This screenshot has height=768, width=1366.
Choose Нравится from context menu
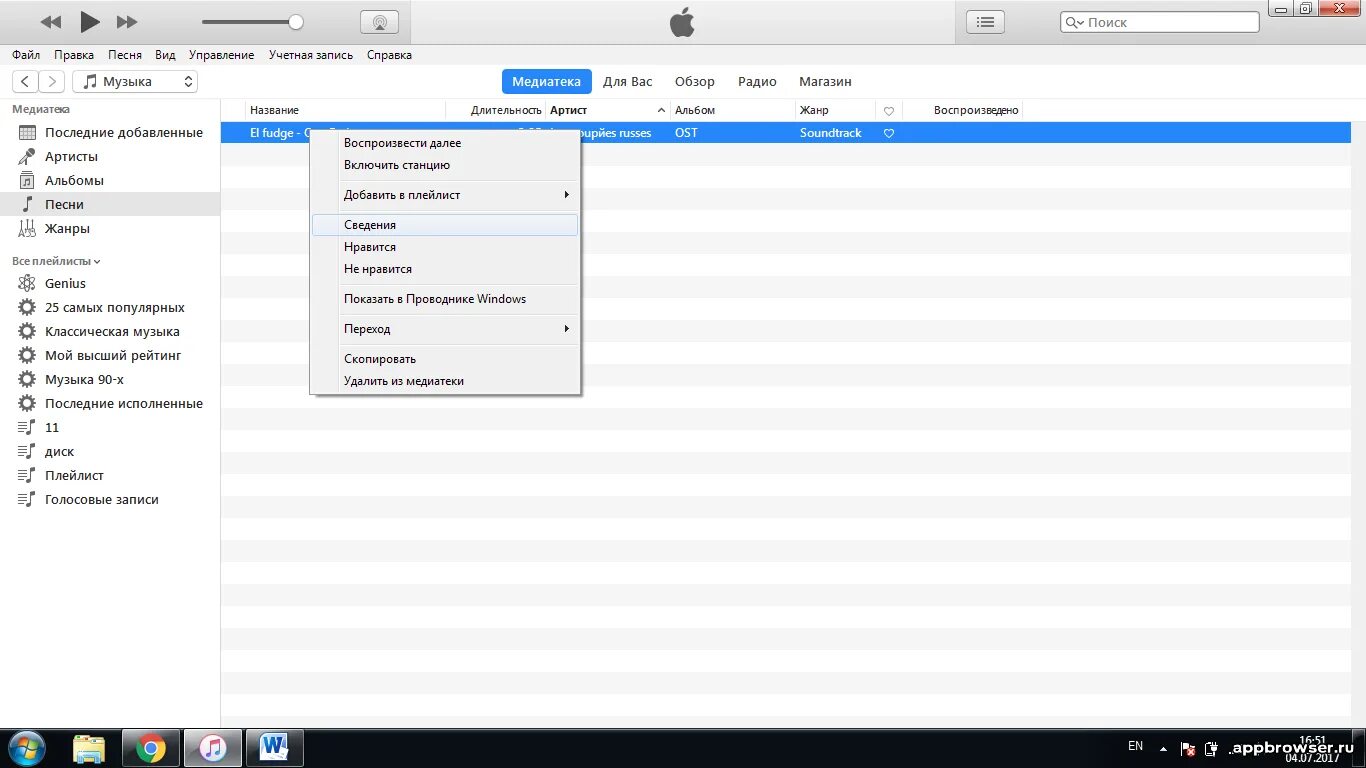tap(445, 247)
